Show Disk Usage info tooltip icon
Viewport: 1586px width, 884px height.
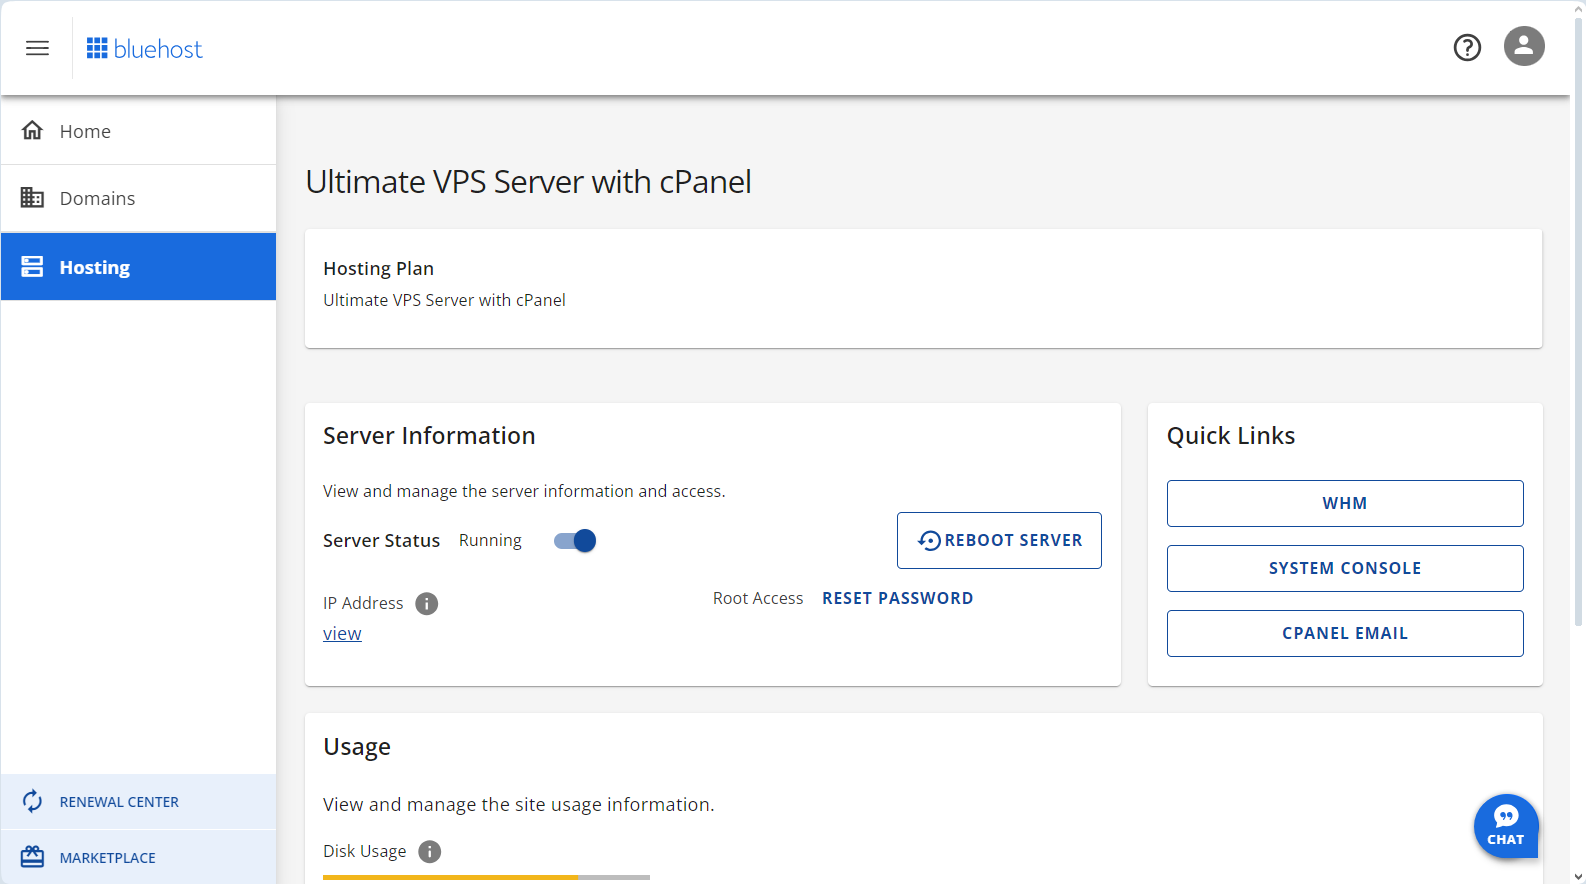[430, 851]
